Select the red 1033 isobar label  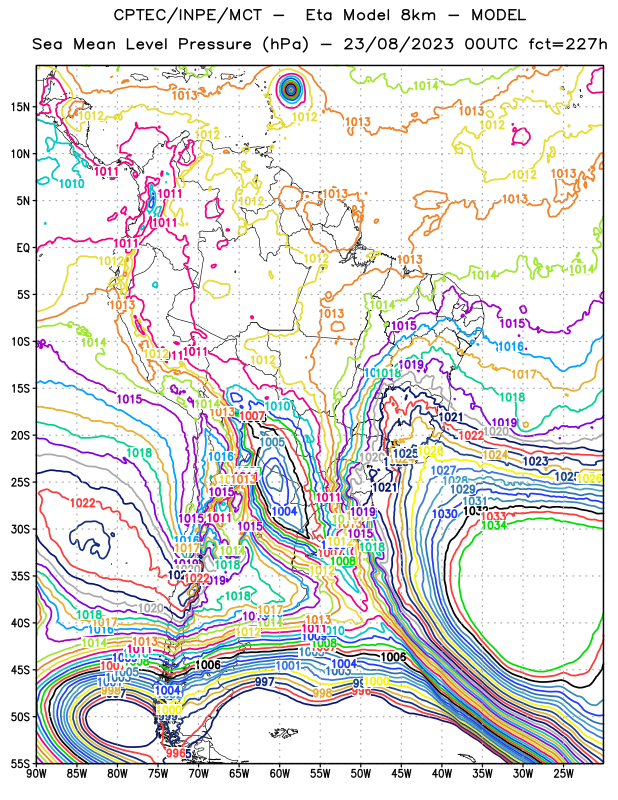(x=493, y=517)
